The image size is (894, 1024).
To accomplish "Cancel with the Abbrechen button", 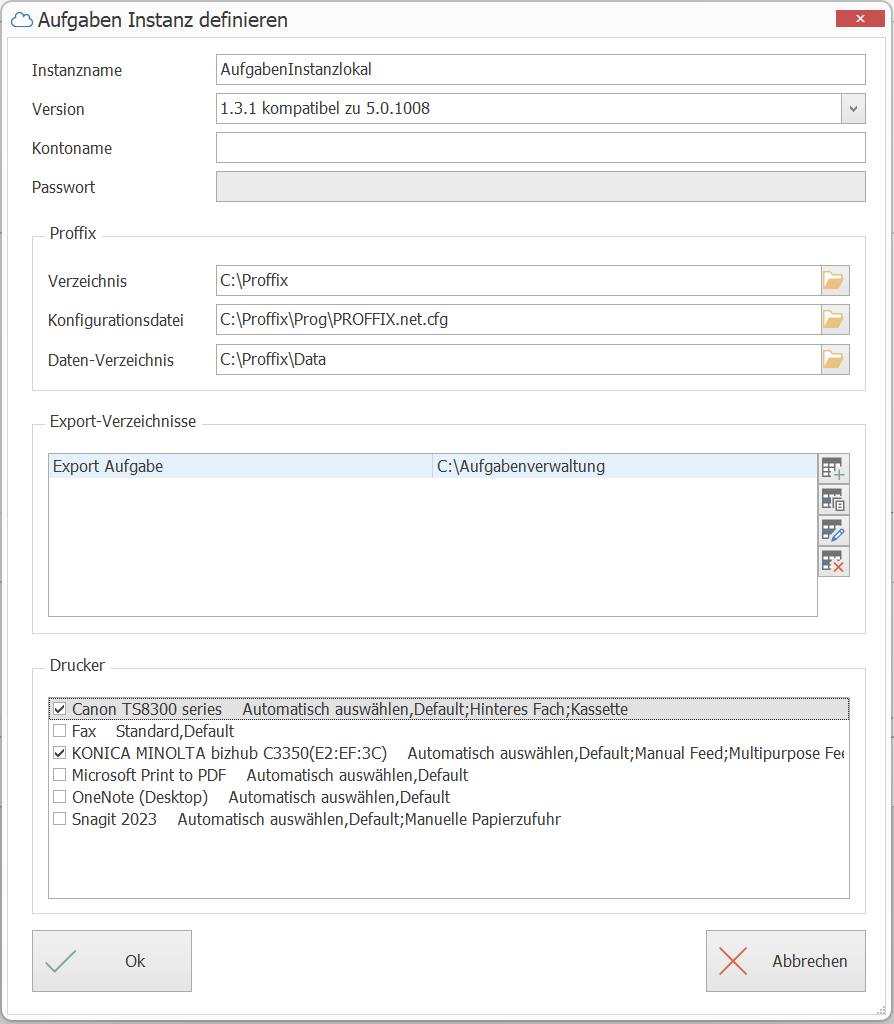I will pyautogui.click(x=786, y=961).
